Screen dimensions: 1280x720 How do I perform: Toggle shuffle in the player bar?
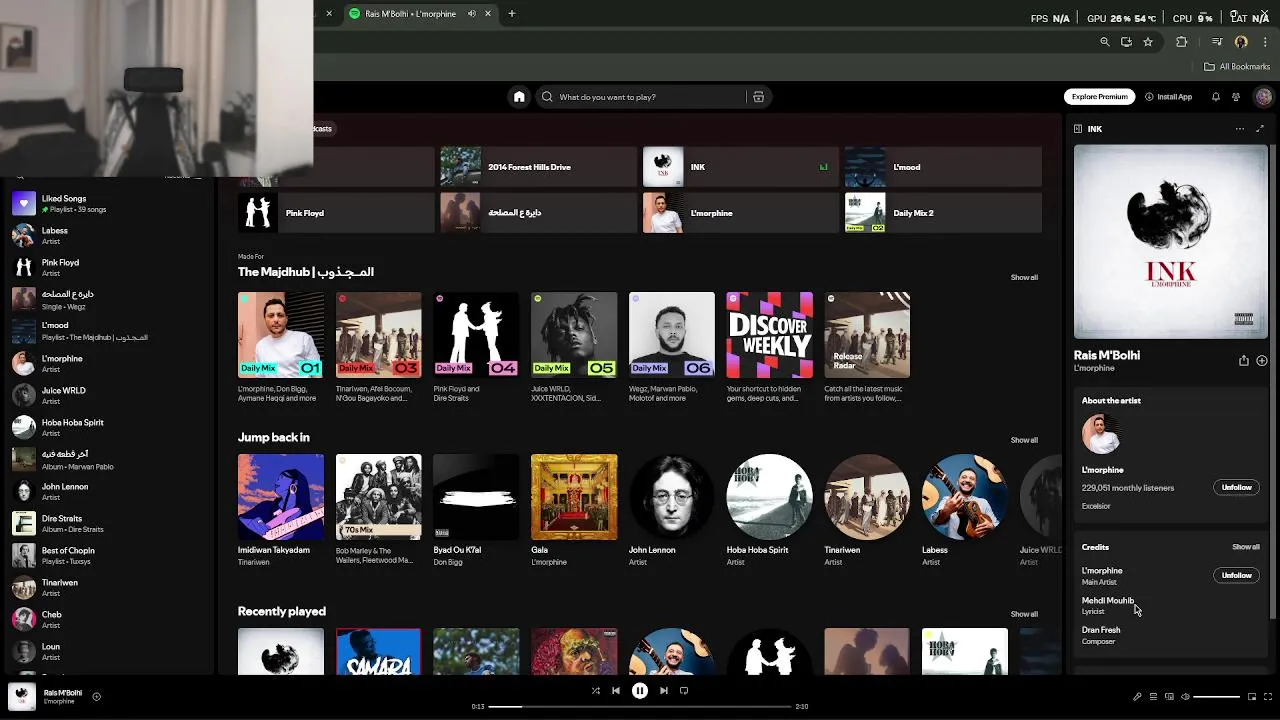coord(596,690)
